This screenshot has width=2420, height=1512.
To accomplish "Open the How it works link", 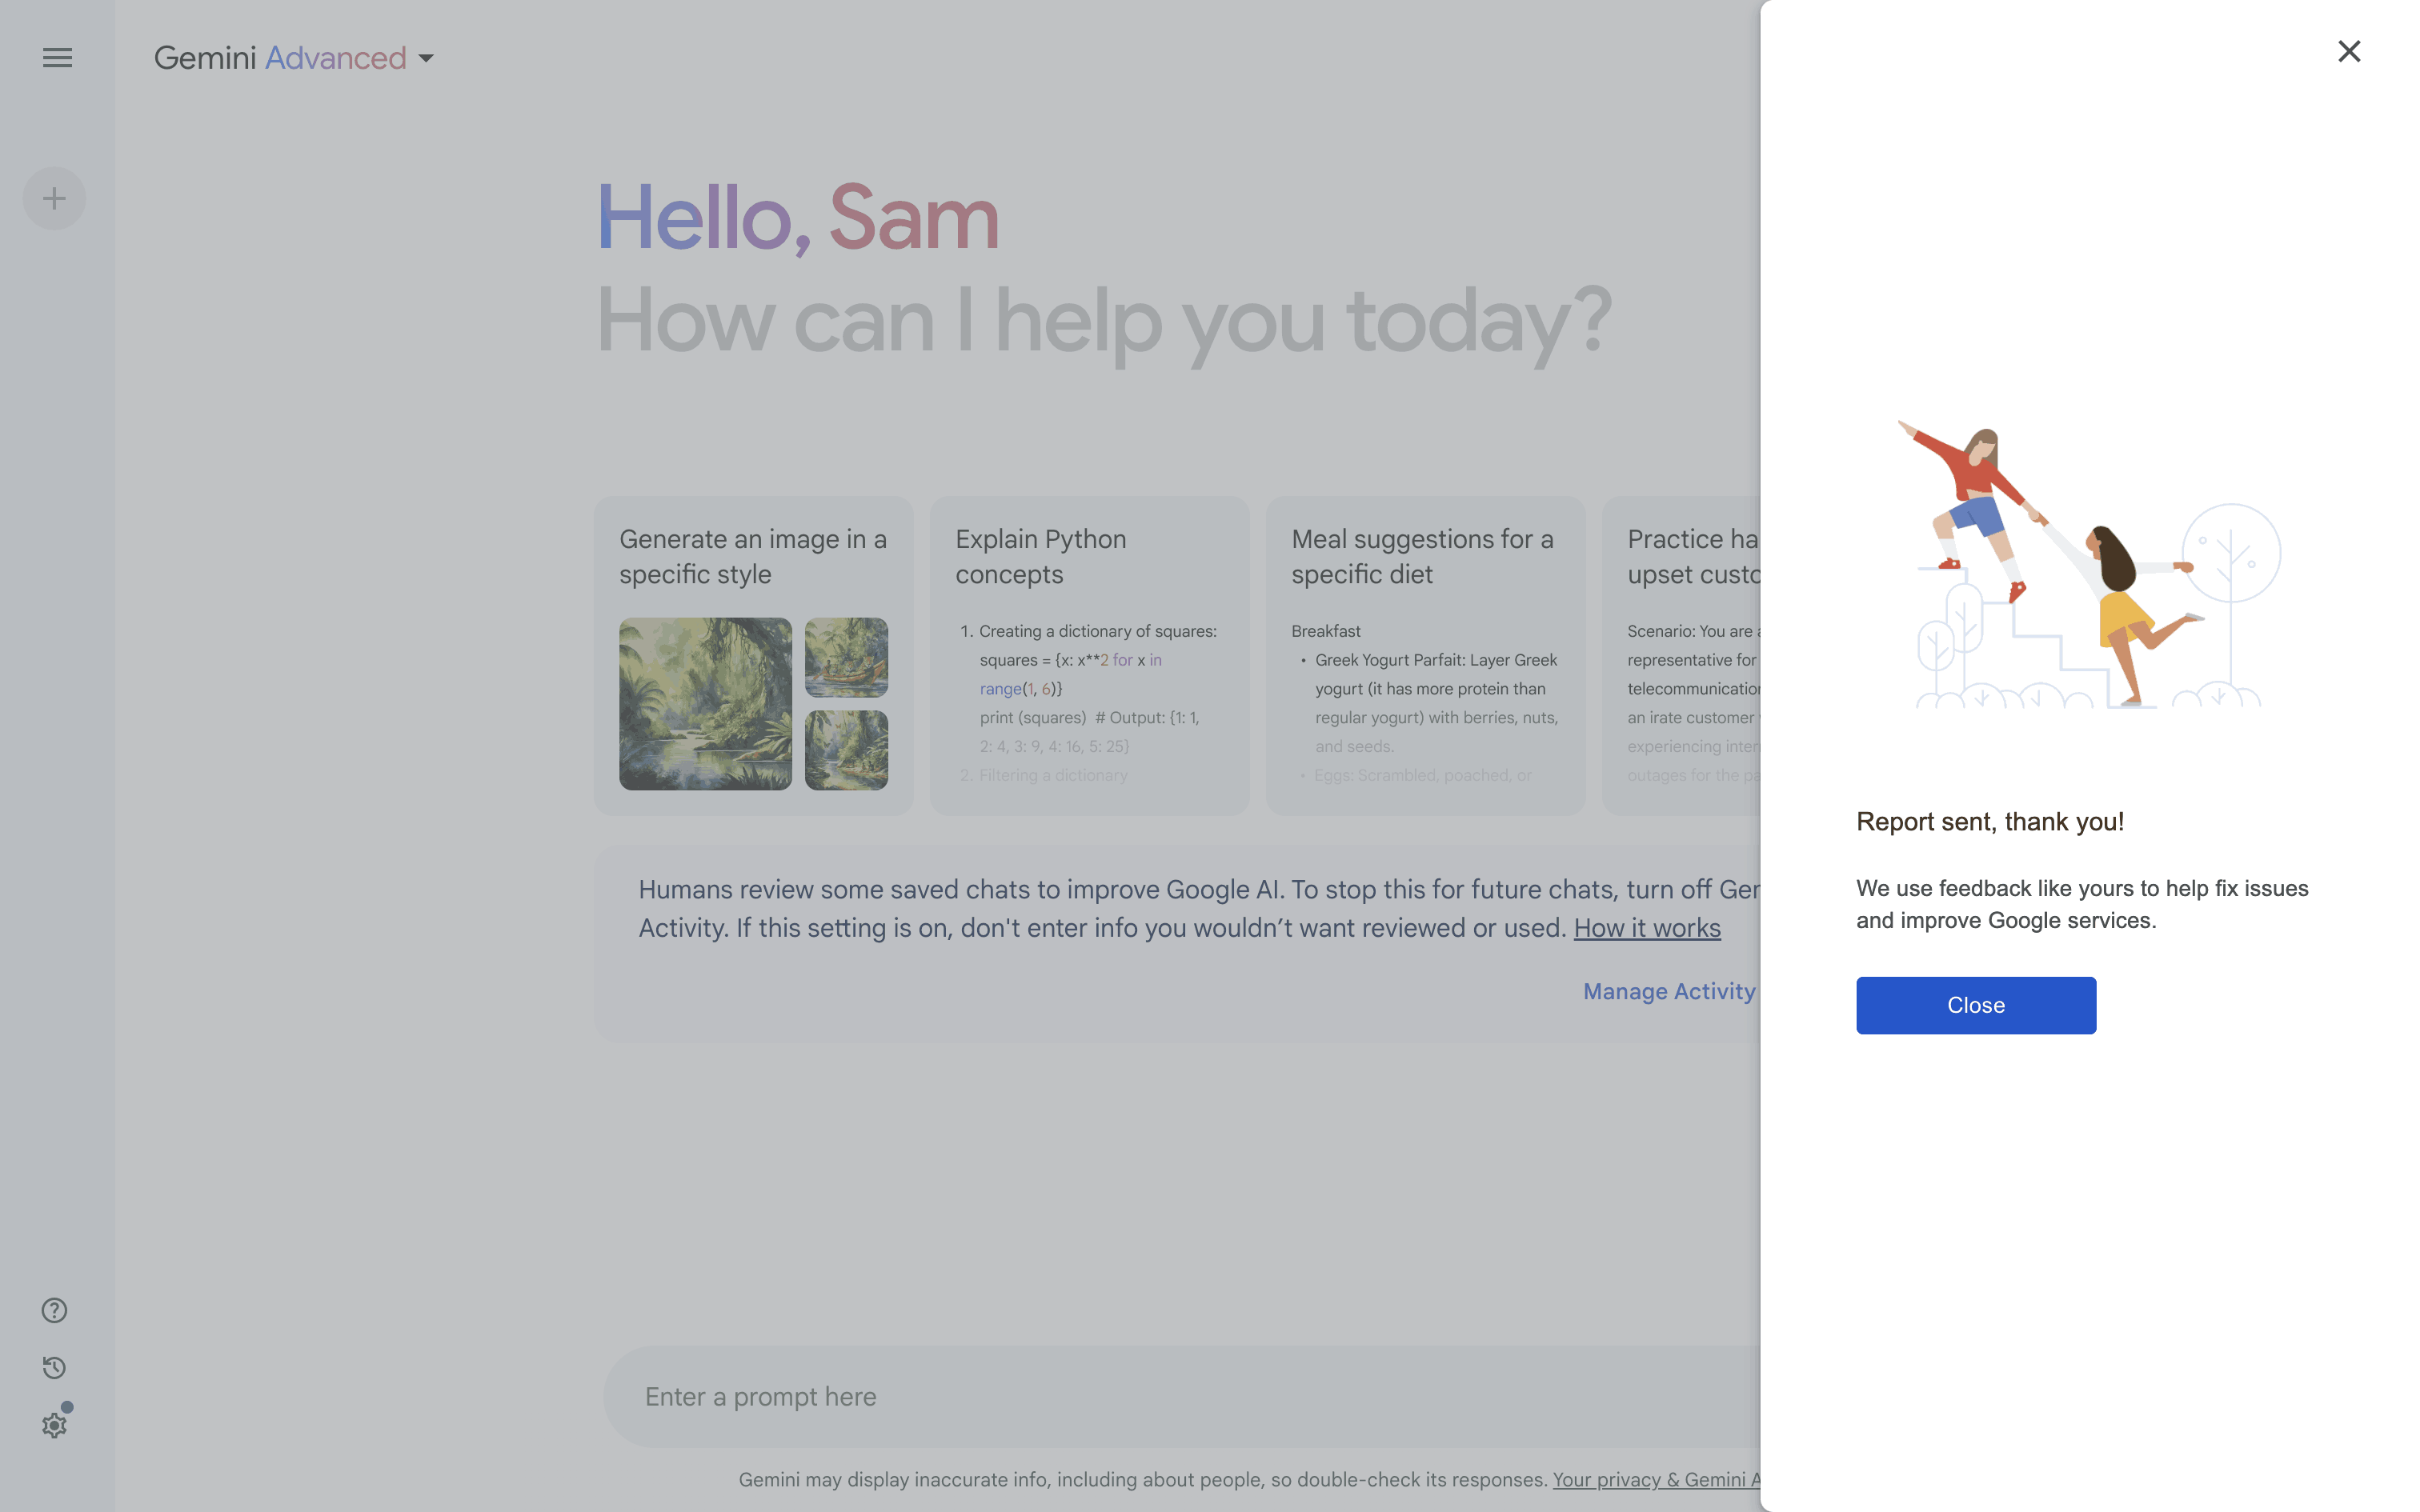I will click(x=1647, y=928).
